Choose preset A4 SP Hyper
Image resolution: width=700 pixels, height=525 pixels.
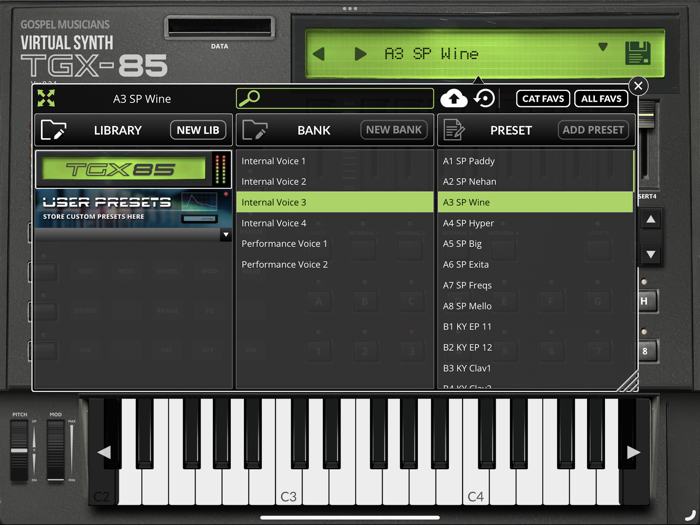535,223
